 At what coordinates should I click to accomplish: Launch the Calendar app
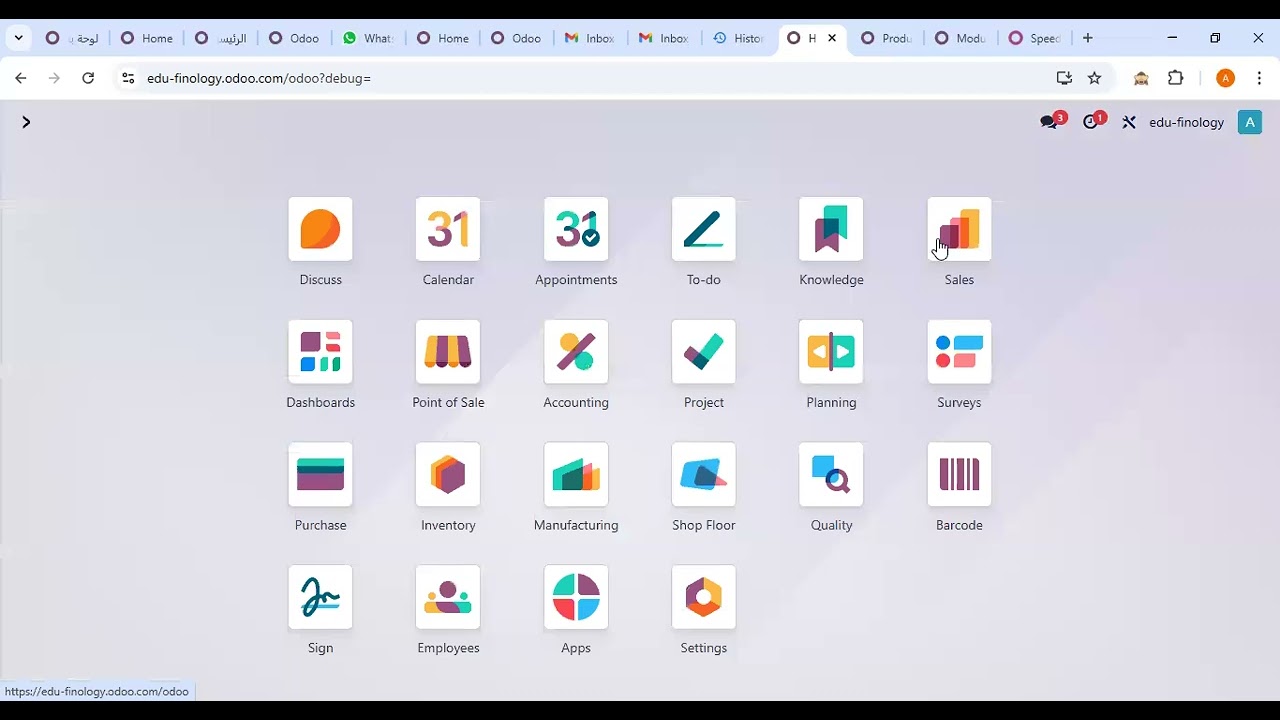pos(448,230)
